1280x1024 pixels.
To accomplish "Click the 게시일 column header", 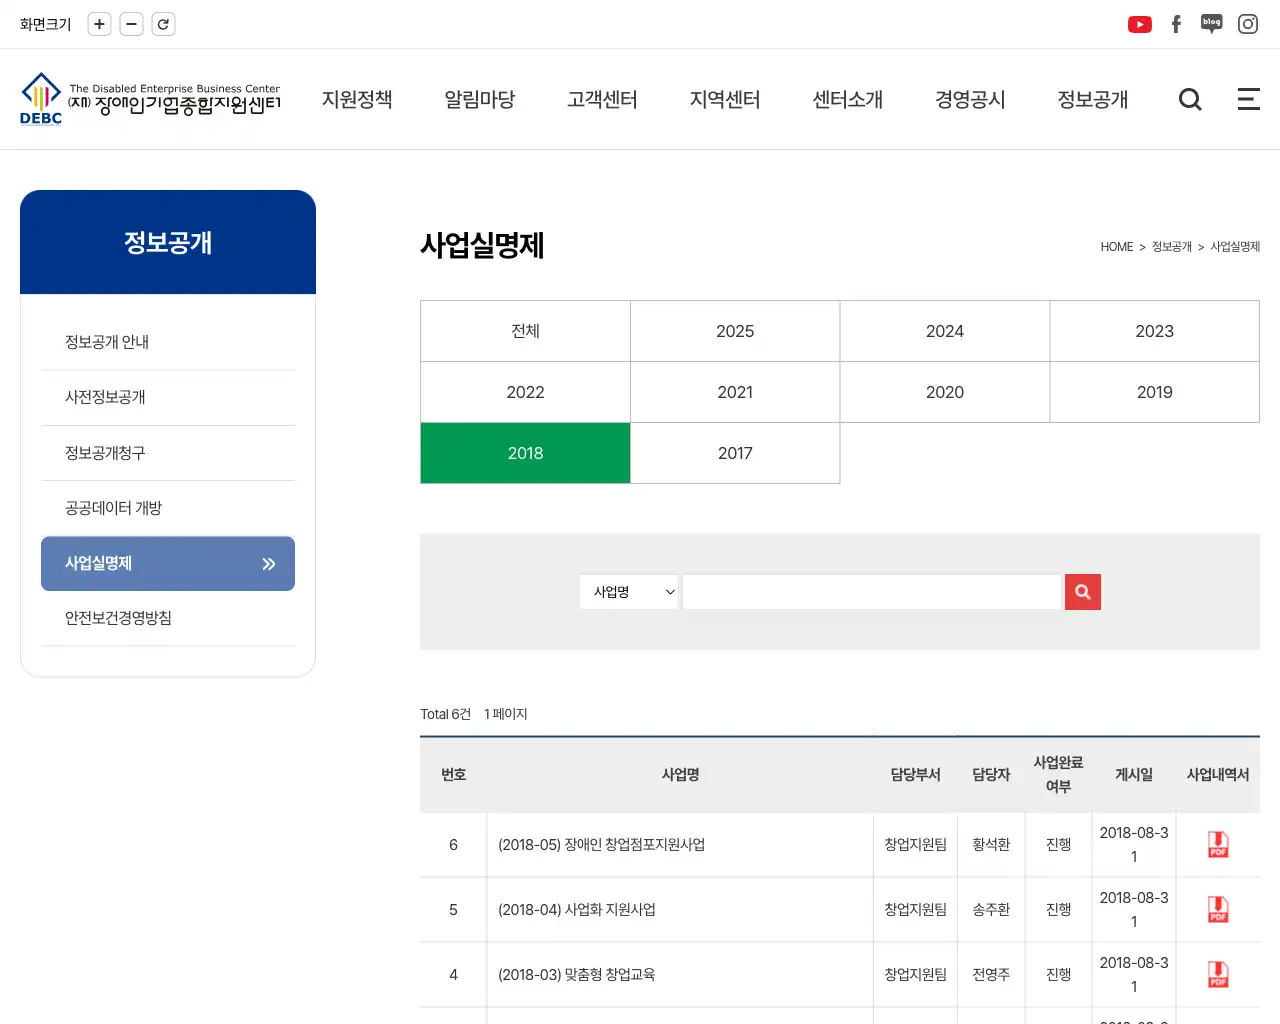I will 1134,775.
